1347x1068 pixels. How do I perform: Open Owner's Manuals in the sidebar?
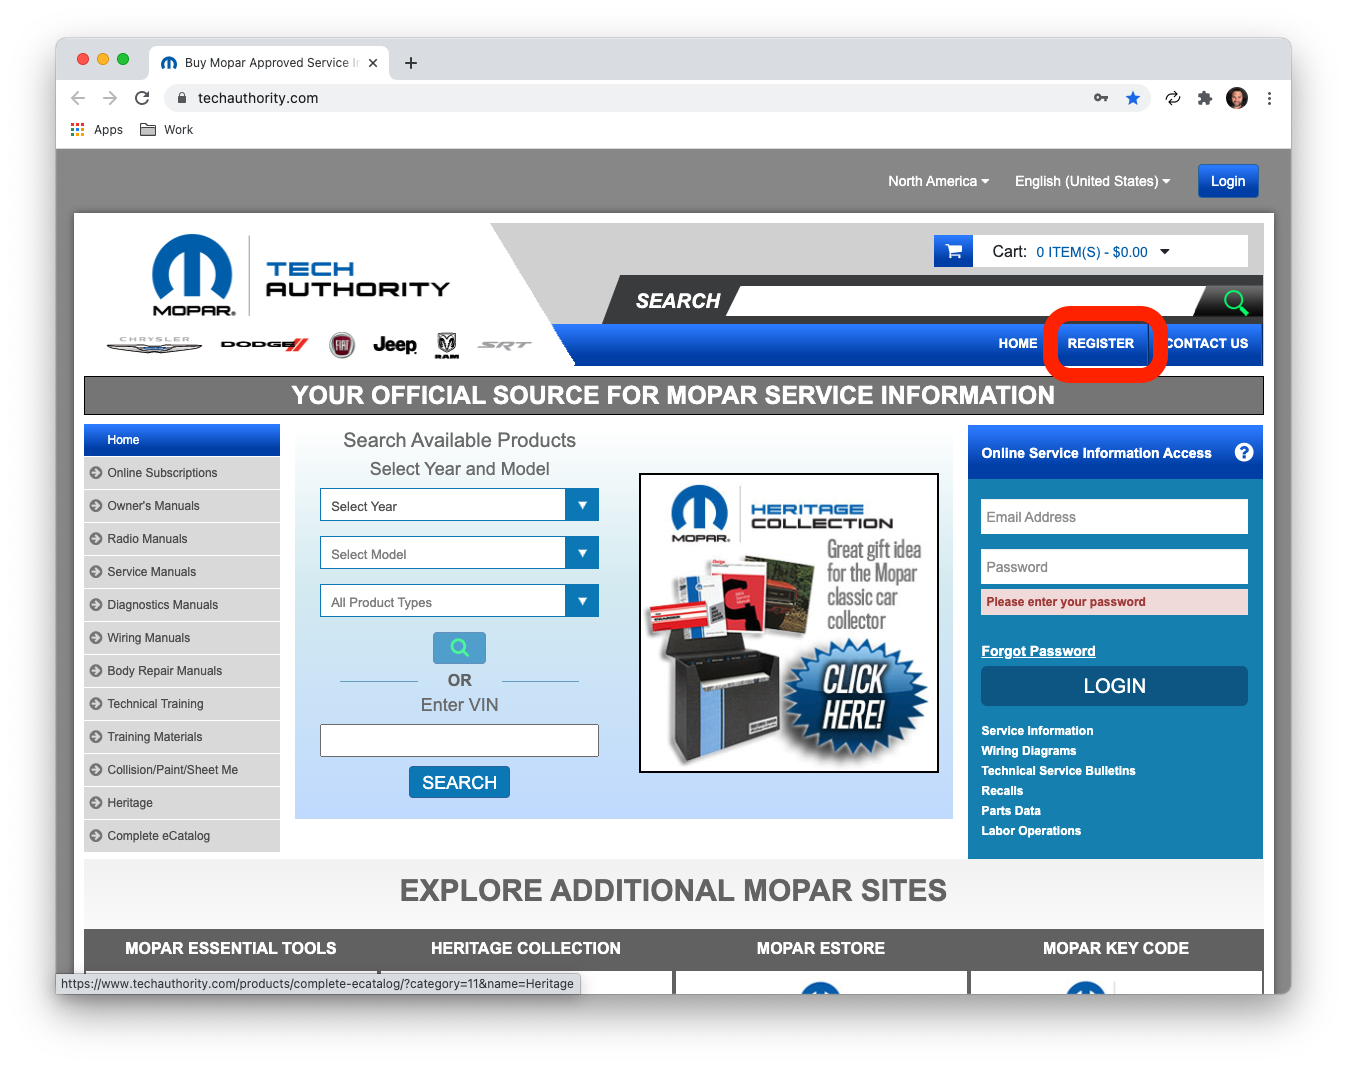[182, 506]
